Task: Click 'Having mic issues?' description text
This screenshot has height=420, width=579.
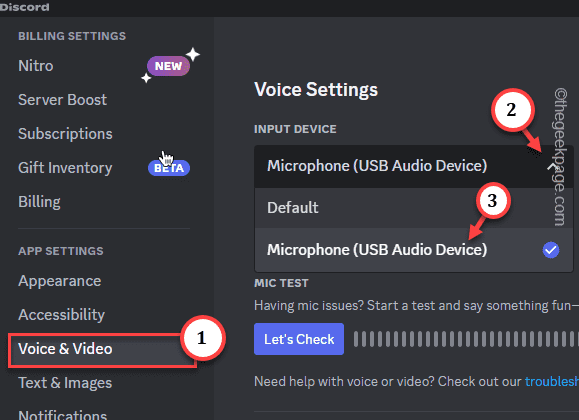Action: [416, 306]
